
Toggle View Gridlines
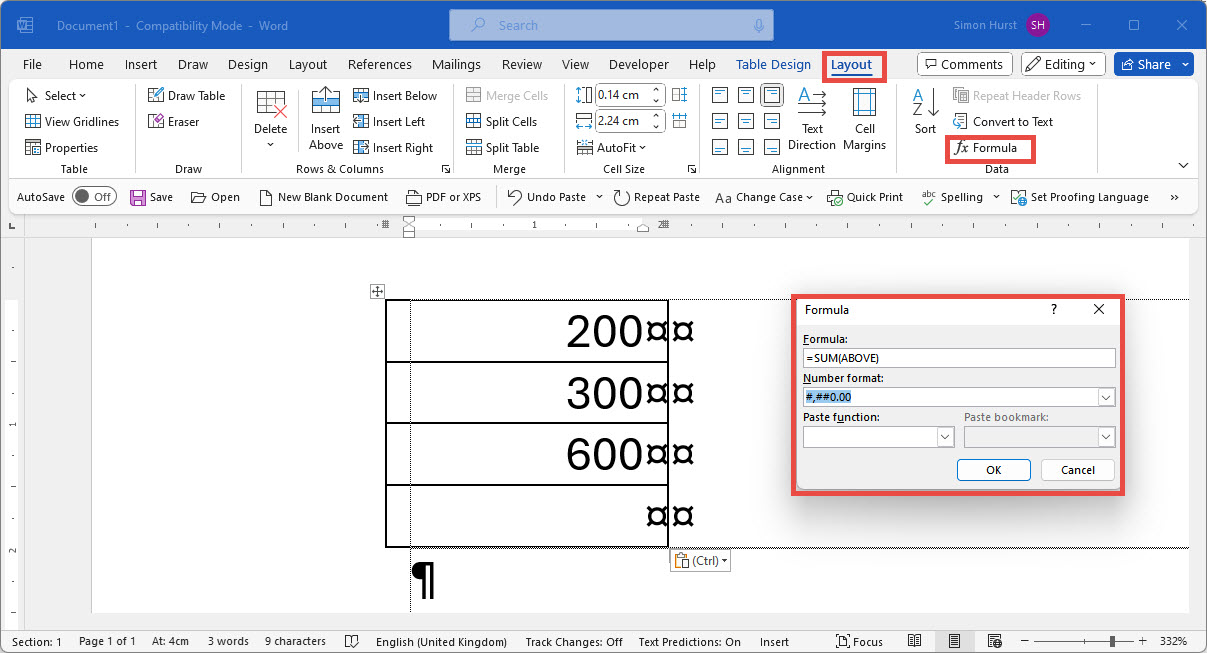coord(72,122)
